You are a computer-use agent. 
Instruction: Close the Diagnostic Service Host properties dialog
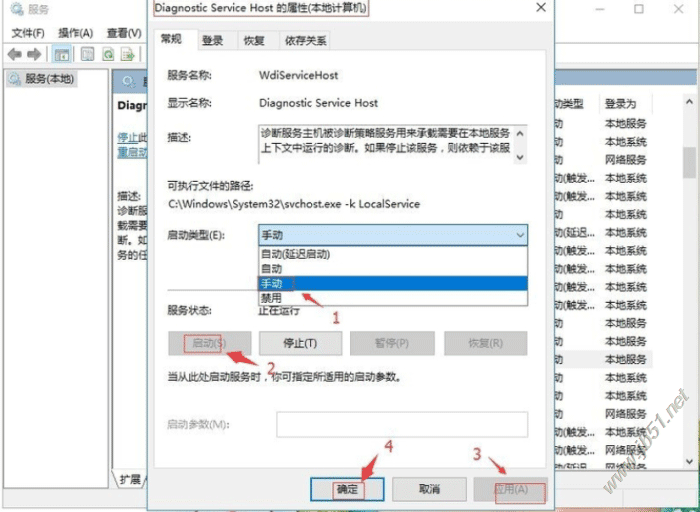coord(541,8)
